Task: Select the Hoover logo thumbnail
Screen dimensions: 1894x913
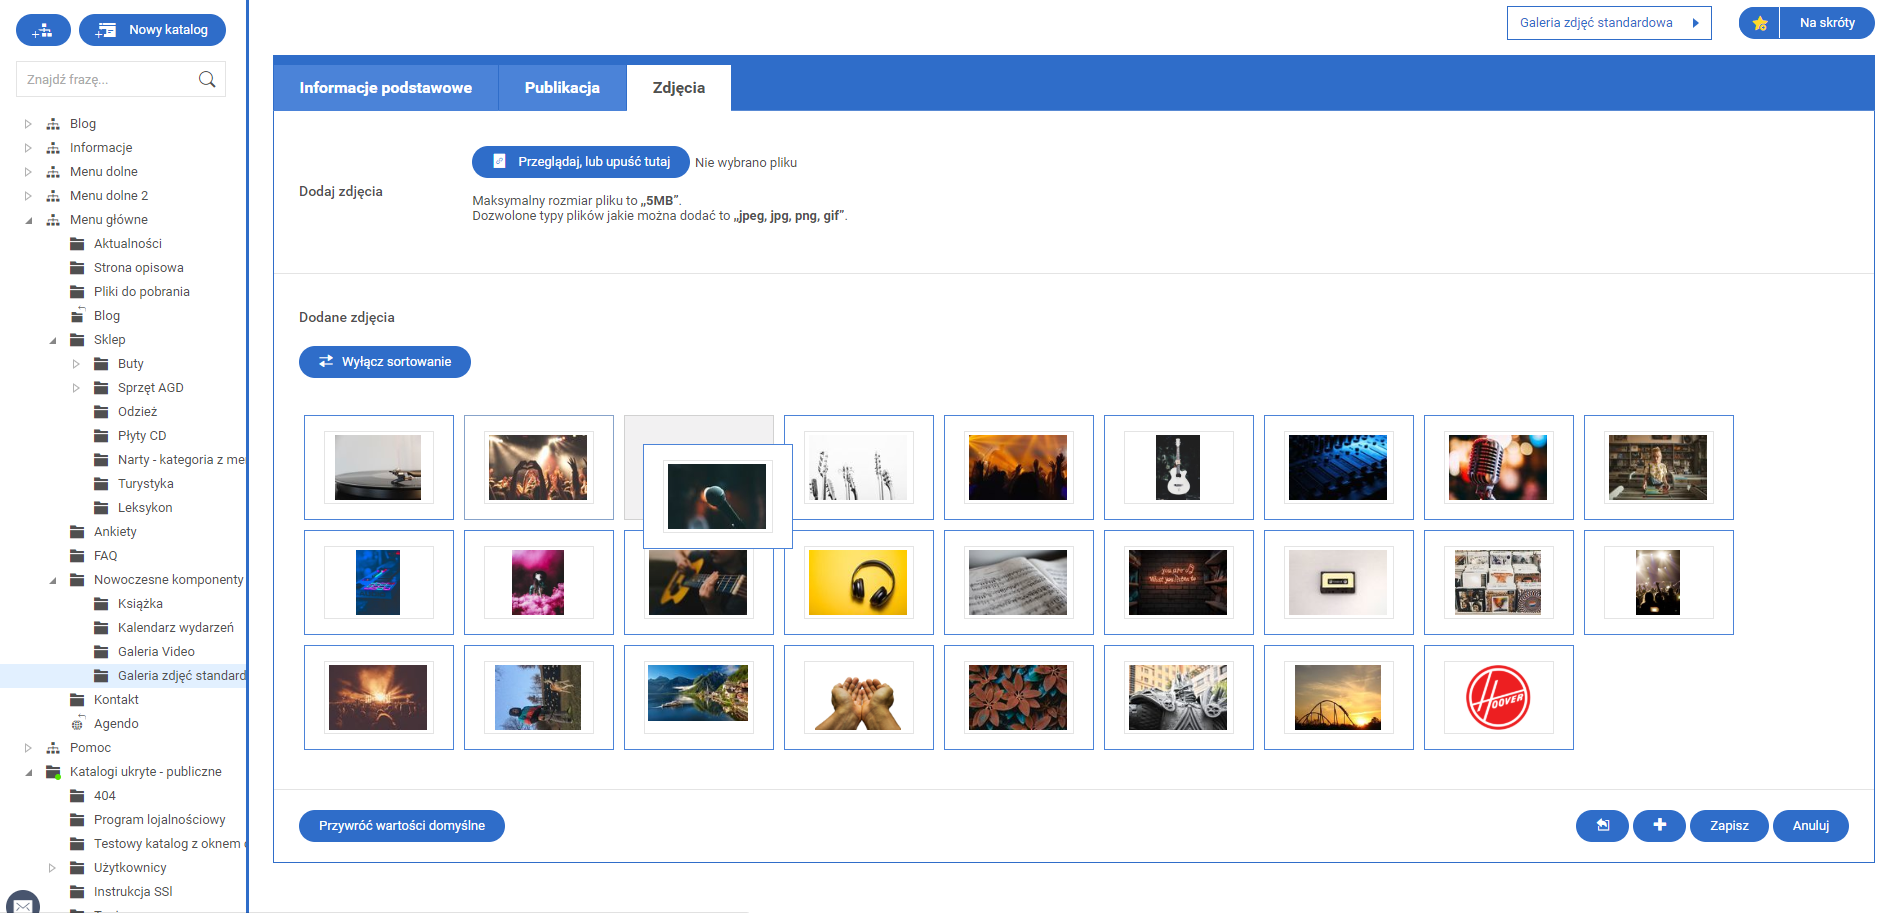Action: pos(1498,697)
